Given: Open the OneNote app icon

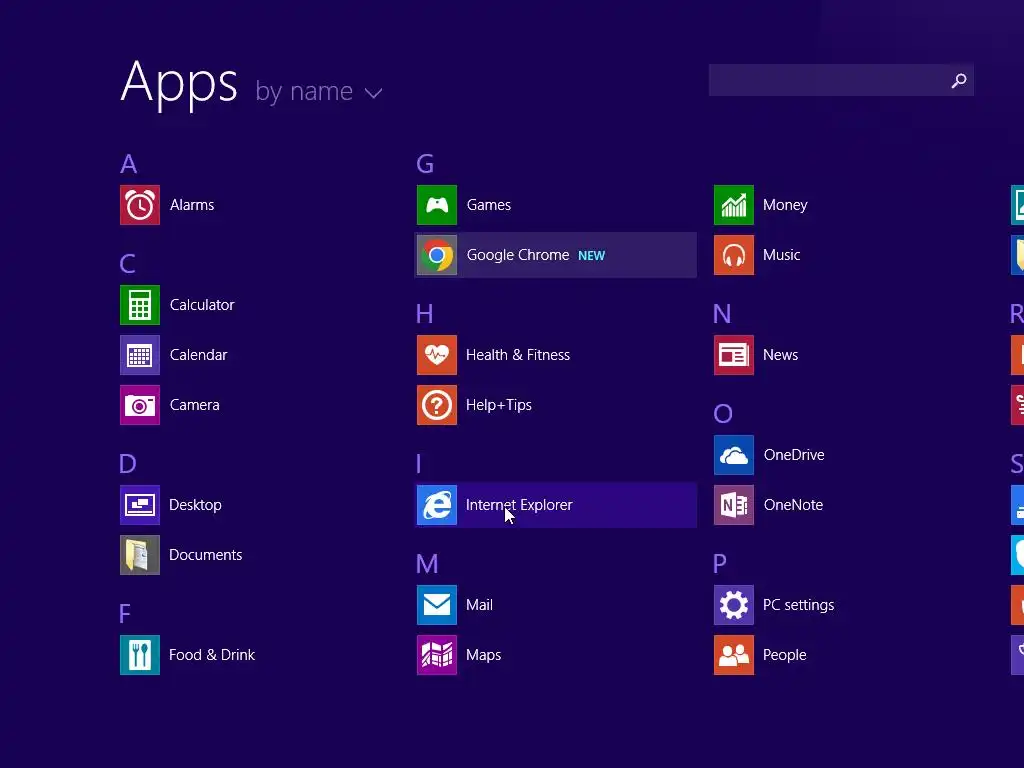Looking at the screenshot, I should tap(734, 505).
